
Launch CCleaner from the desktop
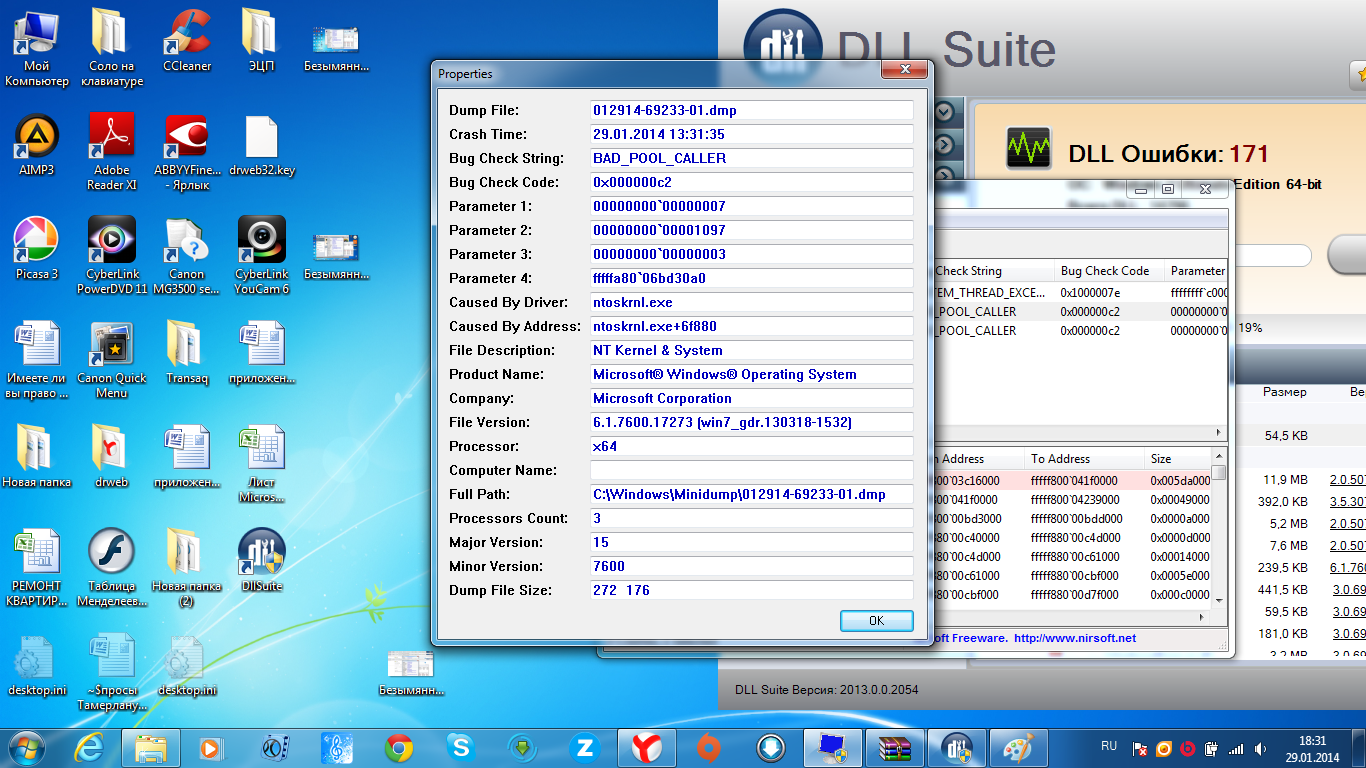(x=187, y=42)
